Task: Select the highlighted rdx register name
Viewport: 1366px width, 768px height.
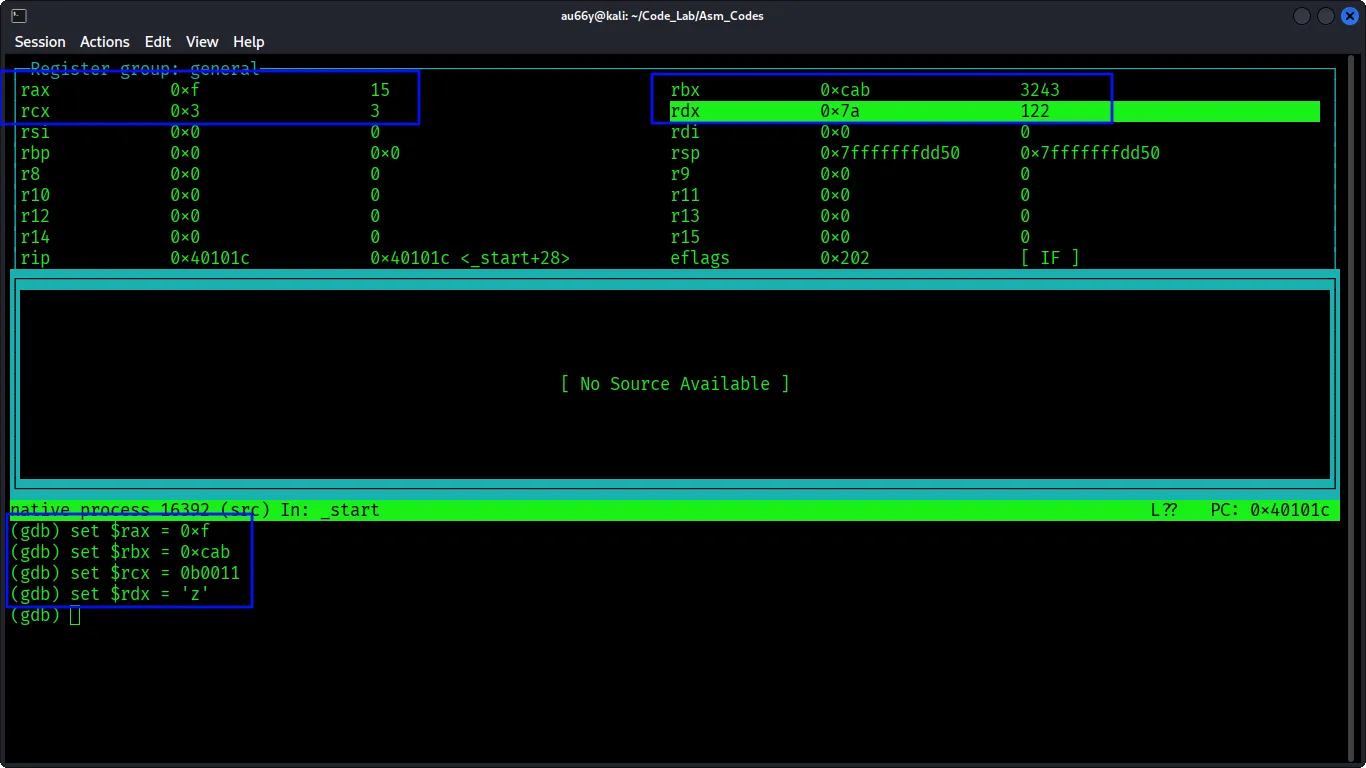Action: (x=685, y=111)
